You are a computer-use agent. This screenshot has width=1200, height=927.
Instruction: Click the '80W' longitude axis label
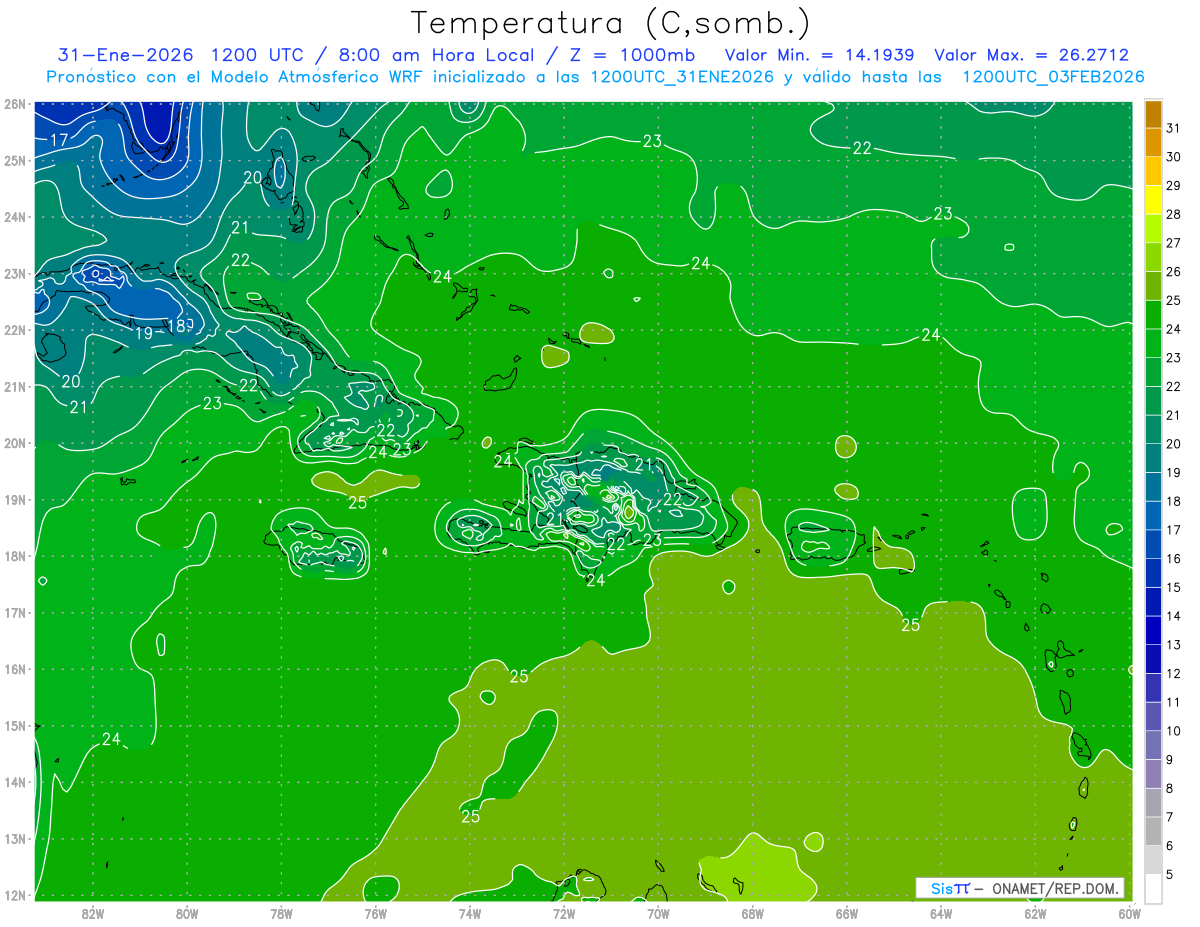pyautogui.click(x=187, y=913)
